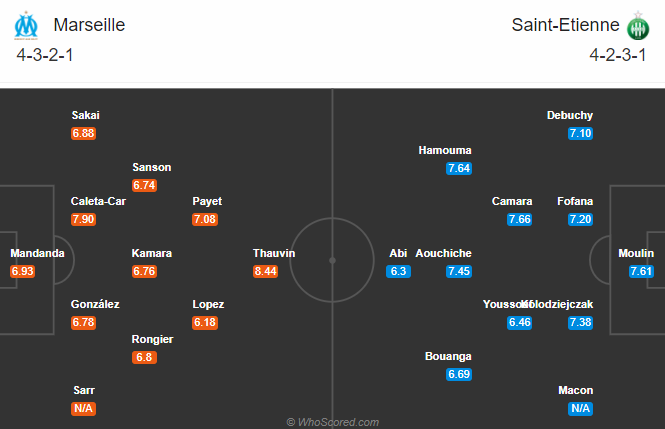Click Moulin's 7.61 rating badge

click(641, 271)
